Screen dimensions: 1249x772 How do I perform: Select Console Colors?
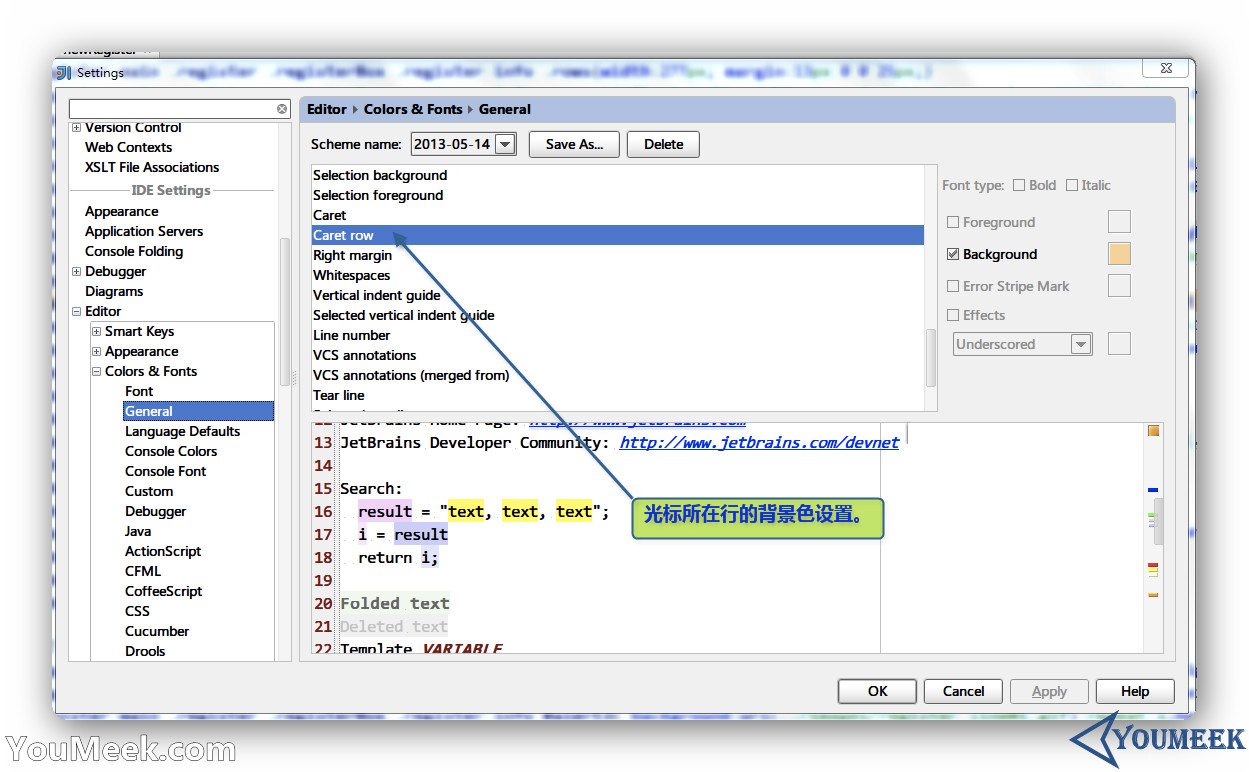[x=171, y=451]
